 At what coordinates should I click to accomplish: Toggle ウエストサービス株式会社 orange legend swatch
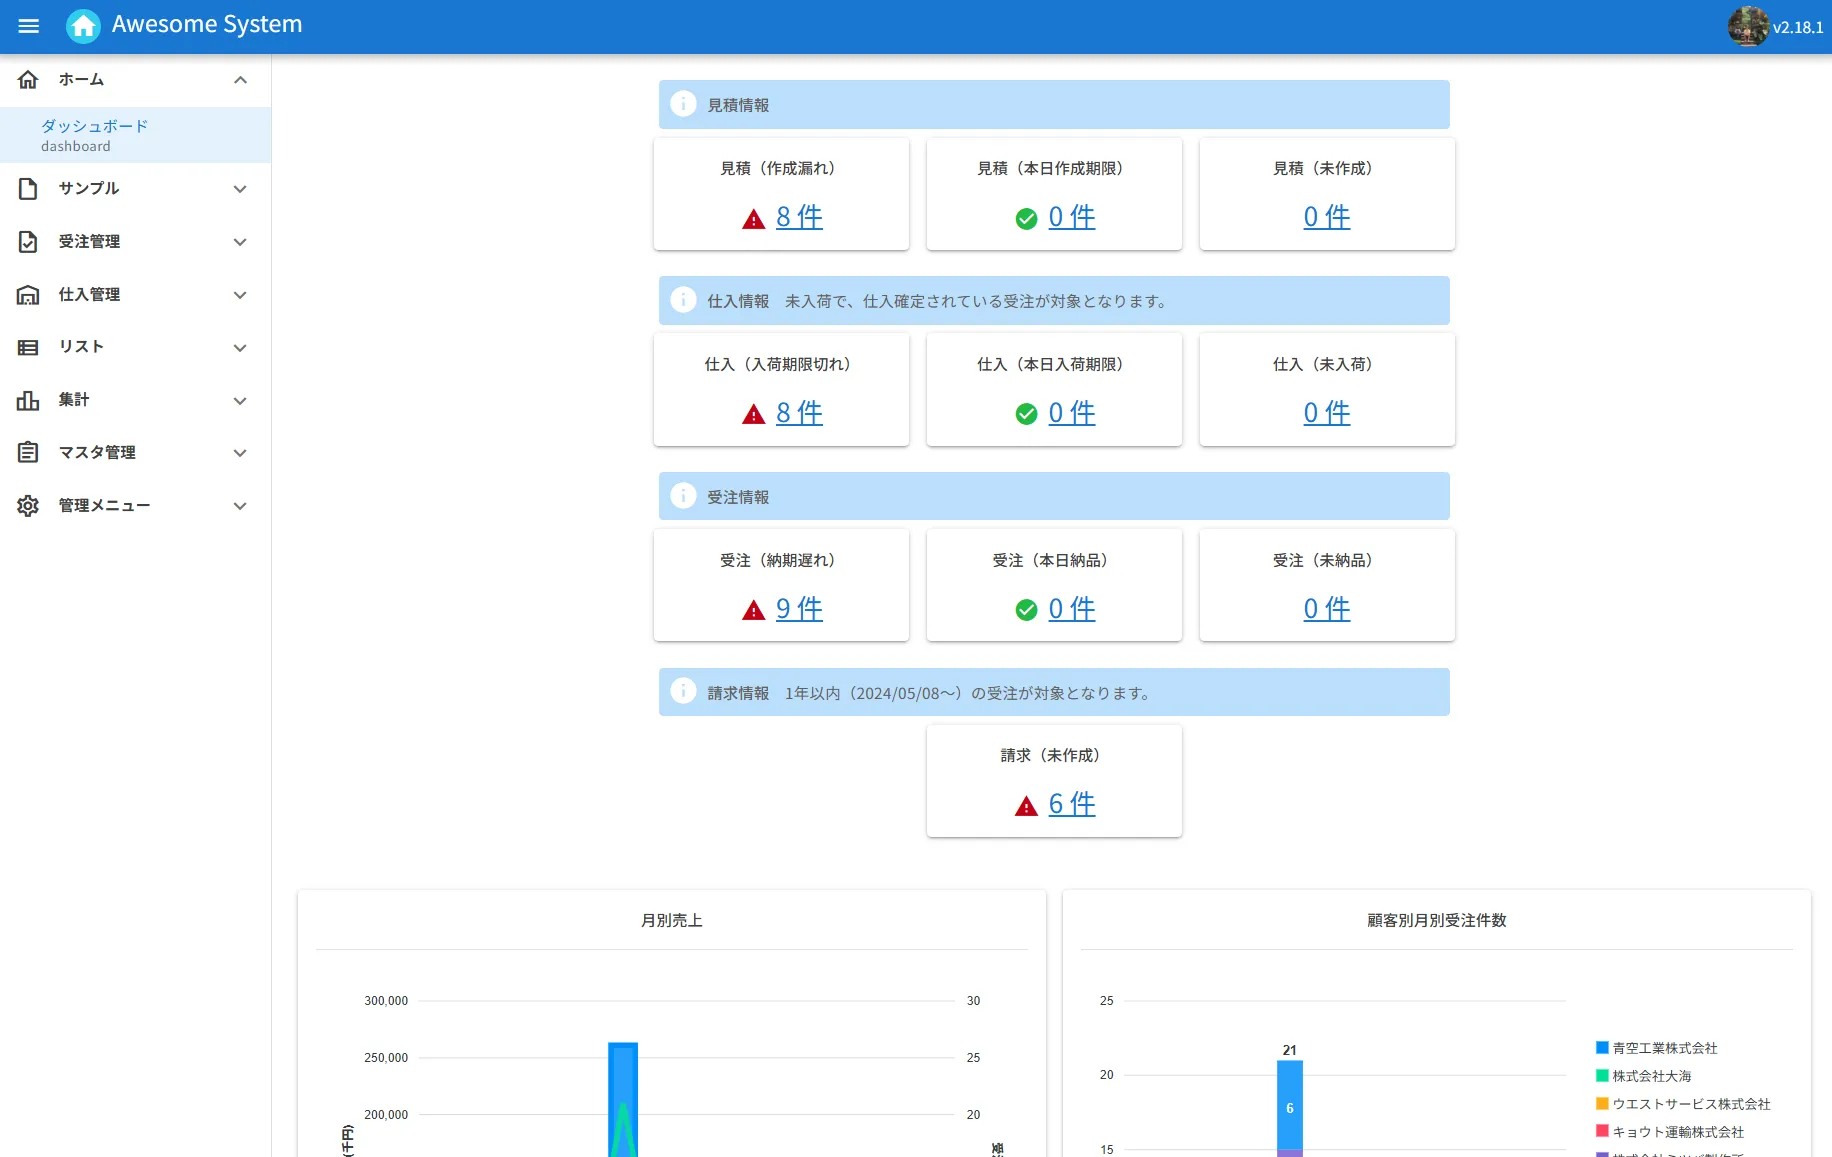(x=1602, y=1103)
